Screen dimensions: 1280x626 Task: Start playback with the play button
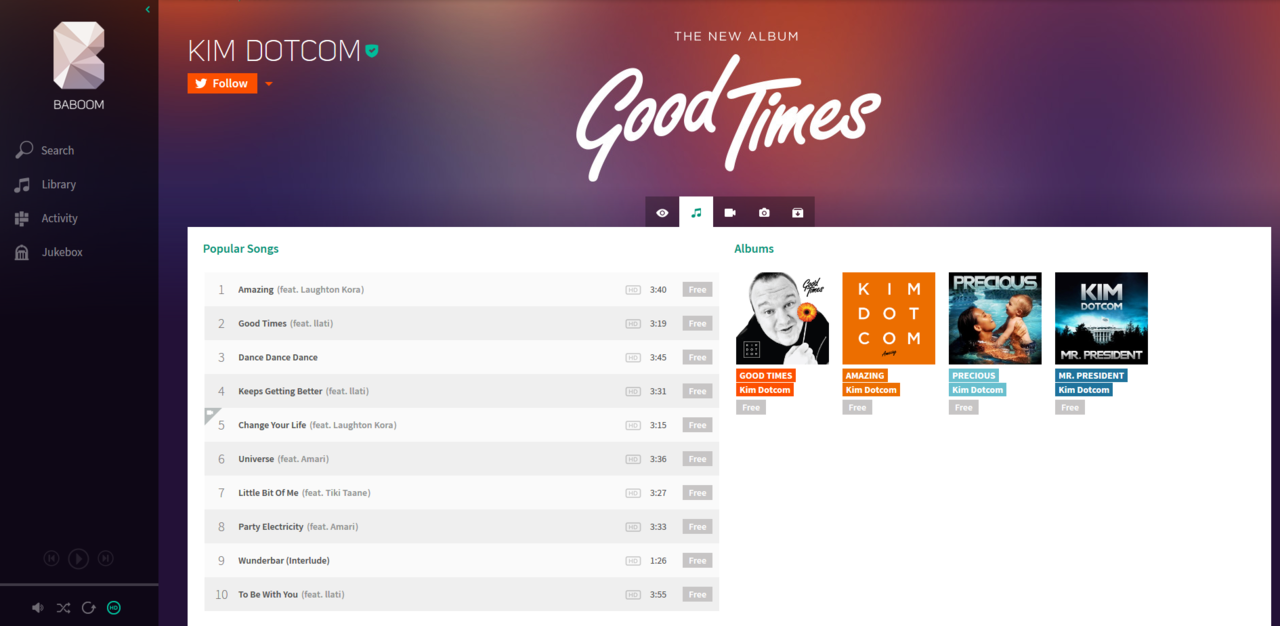point(79,559)
